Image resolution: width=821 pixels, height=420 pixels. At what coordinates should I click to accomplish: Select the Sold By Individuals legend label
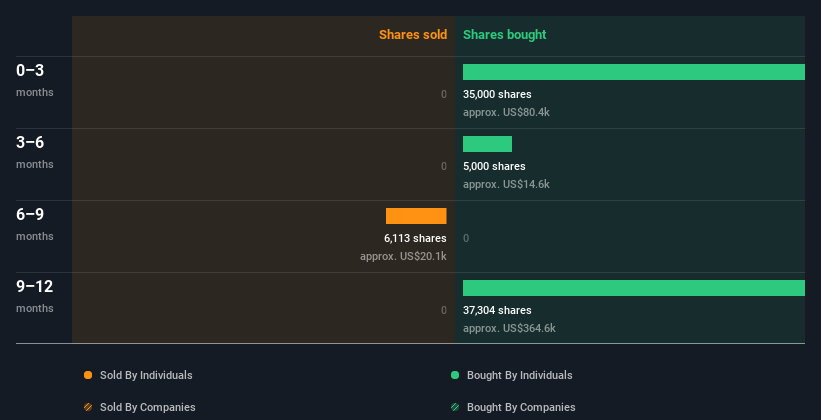146,375
